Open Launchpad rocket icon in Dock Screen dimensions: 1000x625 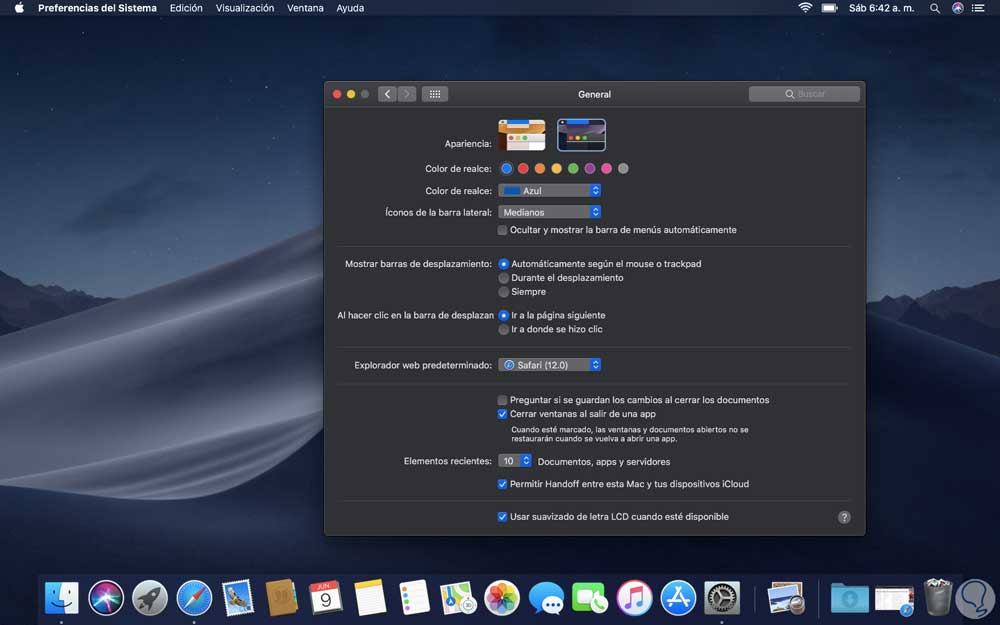coord(150,598)
